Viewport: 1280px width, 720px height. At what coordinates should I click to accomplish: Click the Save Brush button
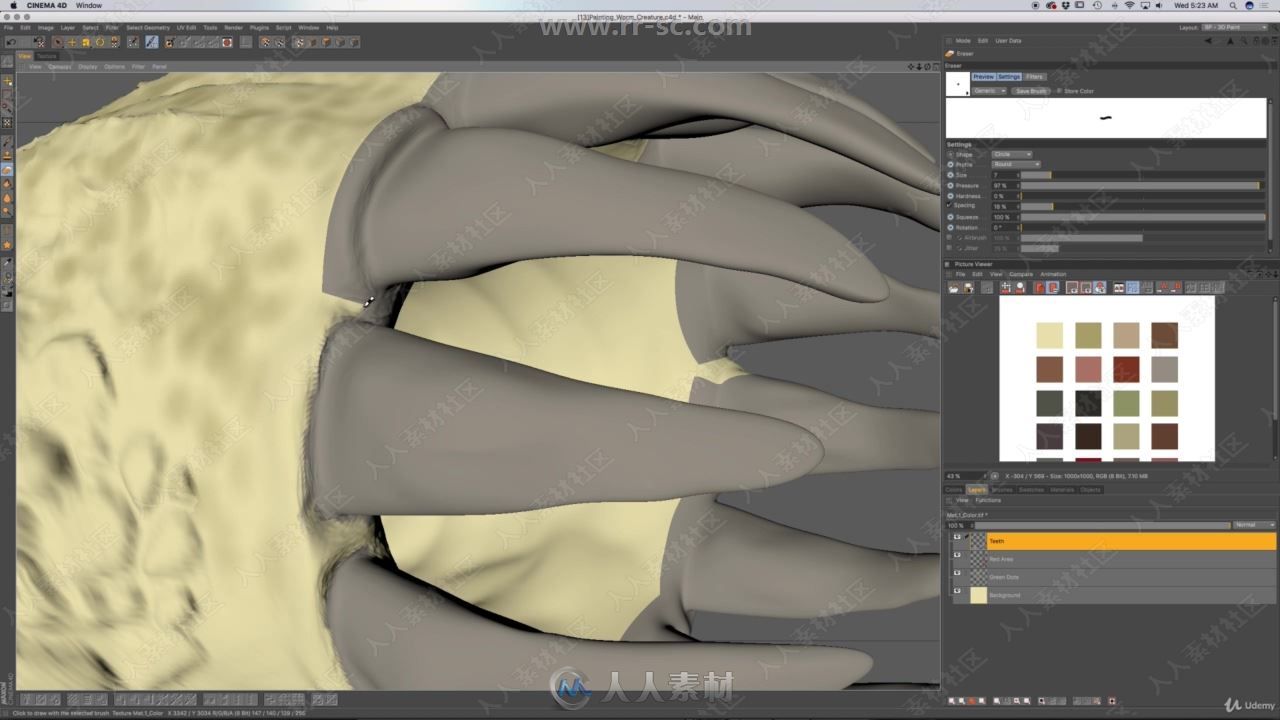(x=1031, y=91)
